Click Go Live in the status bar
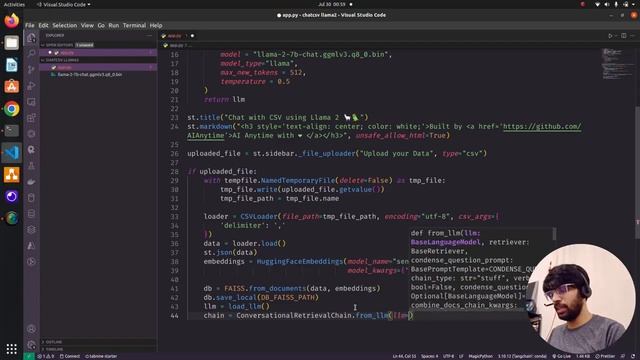 (562, 356)
